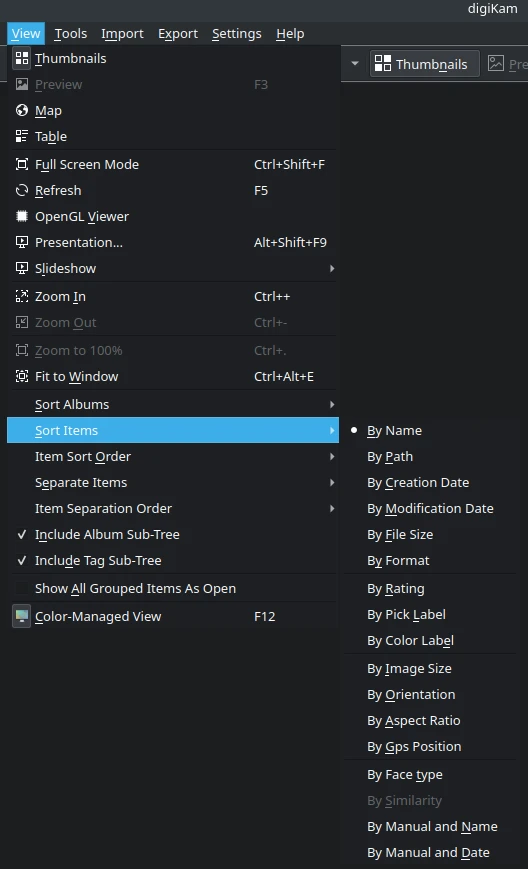The height and width of the screenshot is (869, 528).
Task: Choose By Manual and Date option
Action: point(428,853)
